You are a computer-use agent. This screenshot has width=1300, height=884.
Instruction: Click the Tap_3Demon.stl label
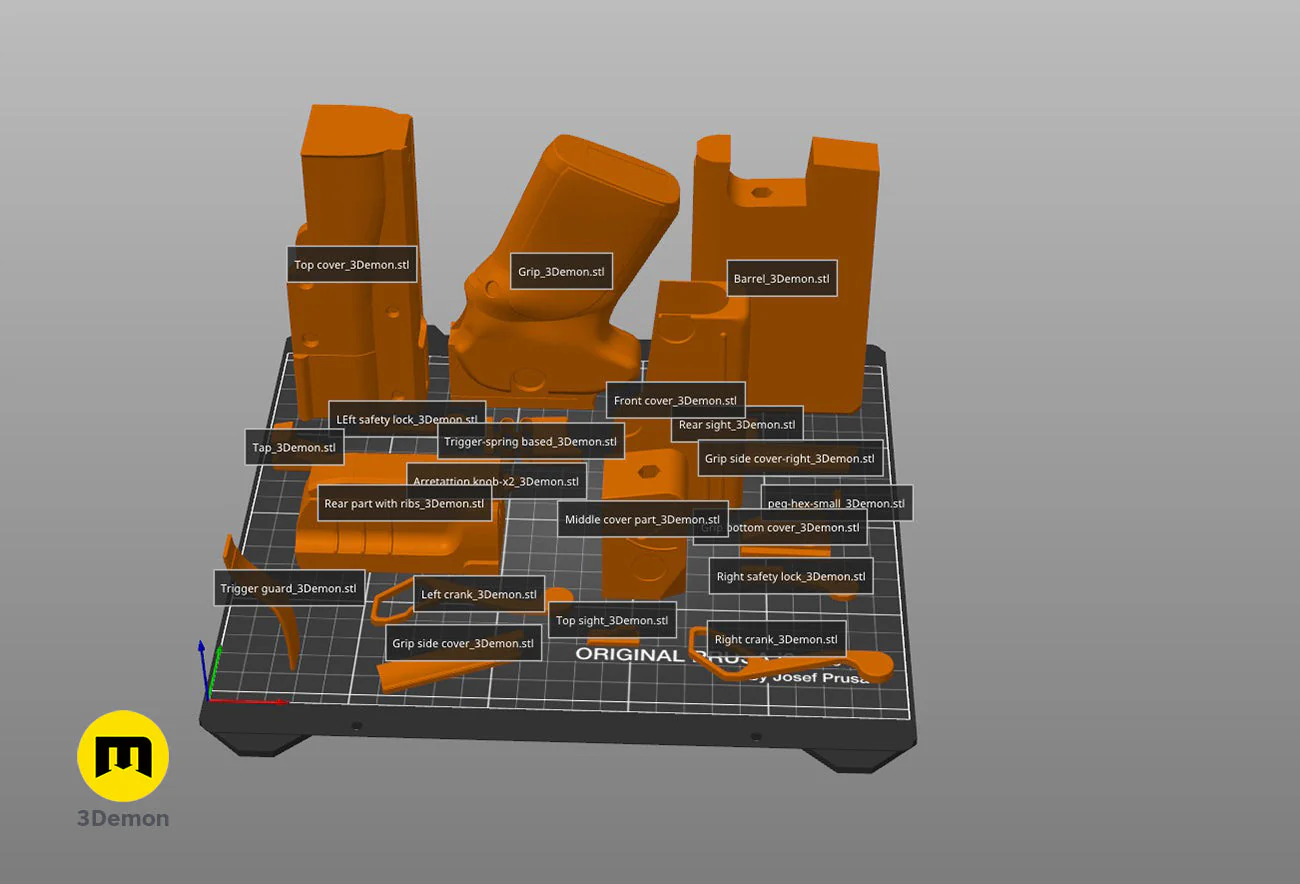click(x=294, y=447)
